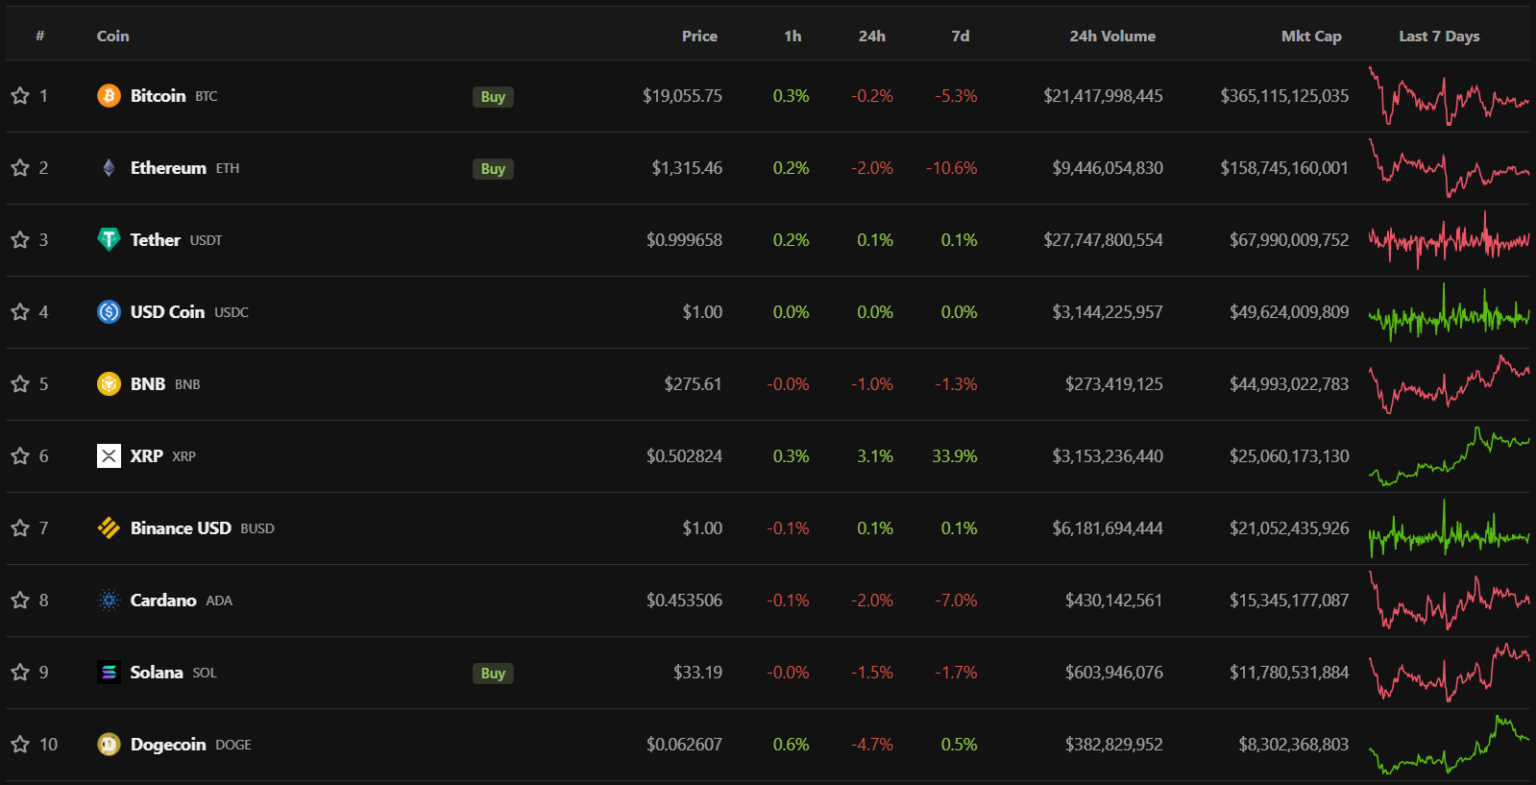
Task: Open the BNB name link
Action: (x=148, y=384)
